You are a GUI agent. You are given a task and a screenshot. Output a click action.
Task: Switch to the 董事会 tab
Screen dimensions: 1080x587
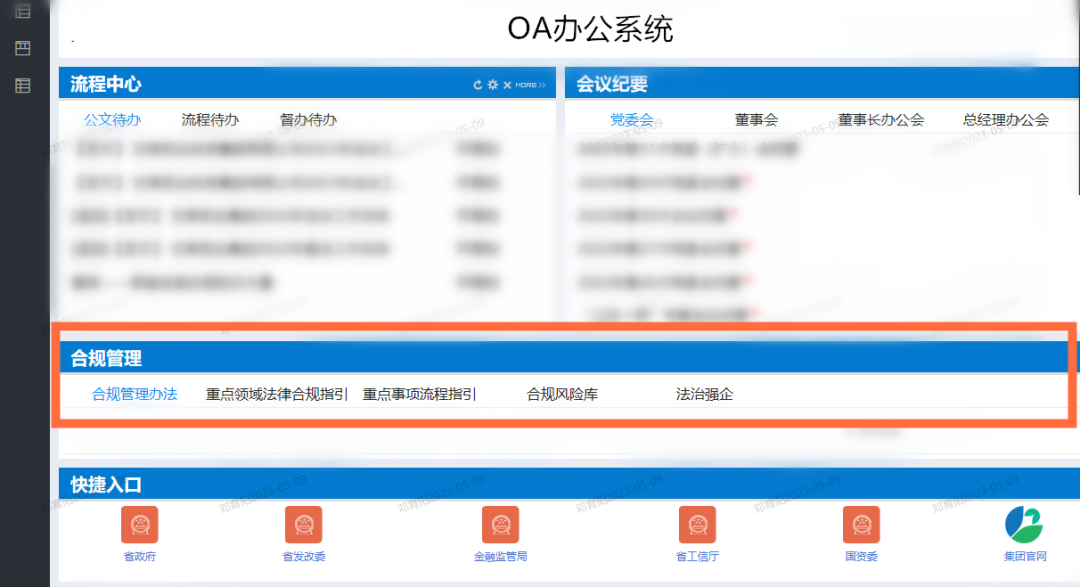click(x=756, y=120)
